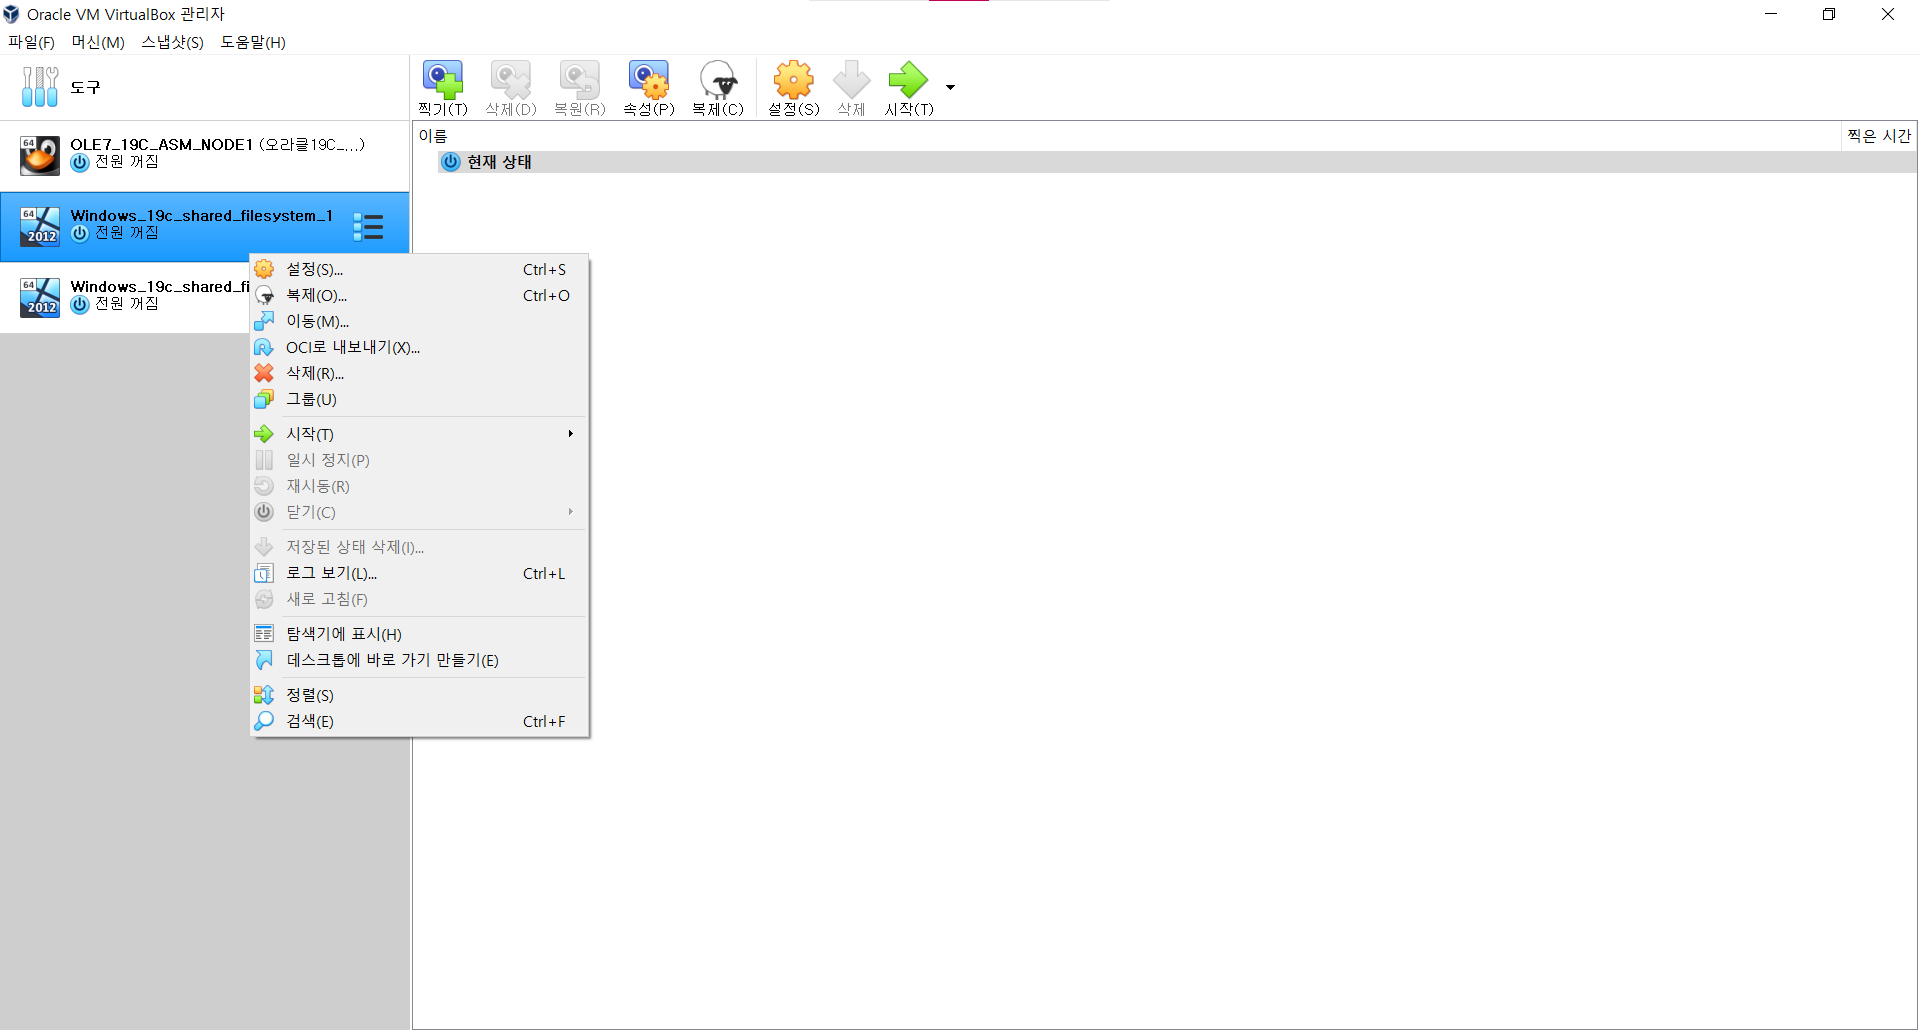Choose 복제(O)... in the context menu

419,296
